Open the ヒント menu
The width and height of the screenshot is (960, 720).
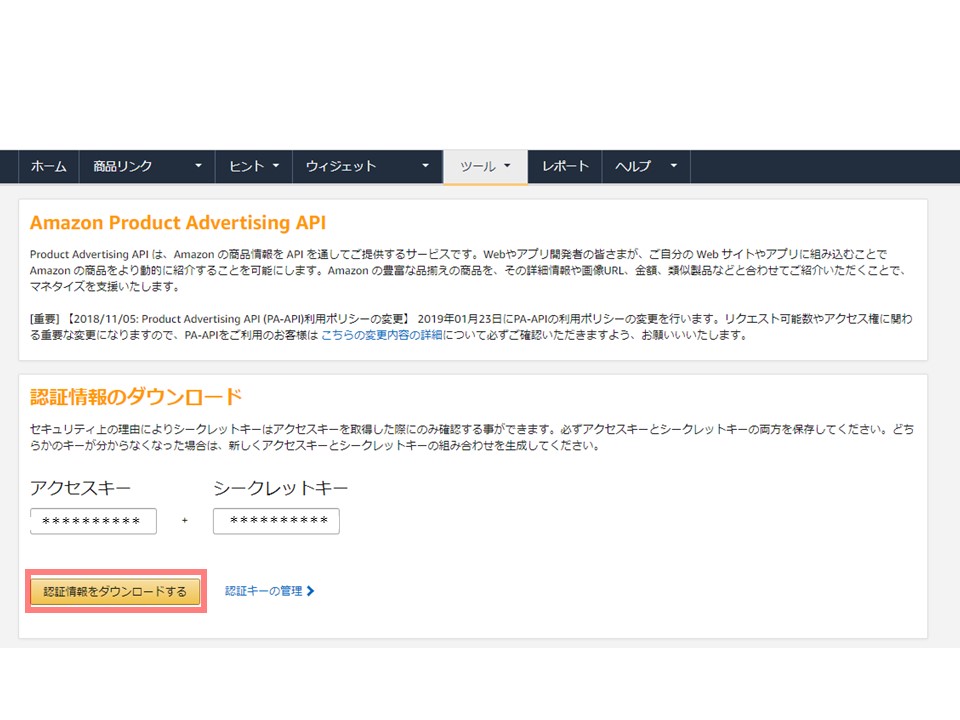(246, 167)
